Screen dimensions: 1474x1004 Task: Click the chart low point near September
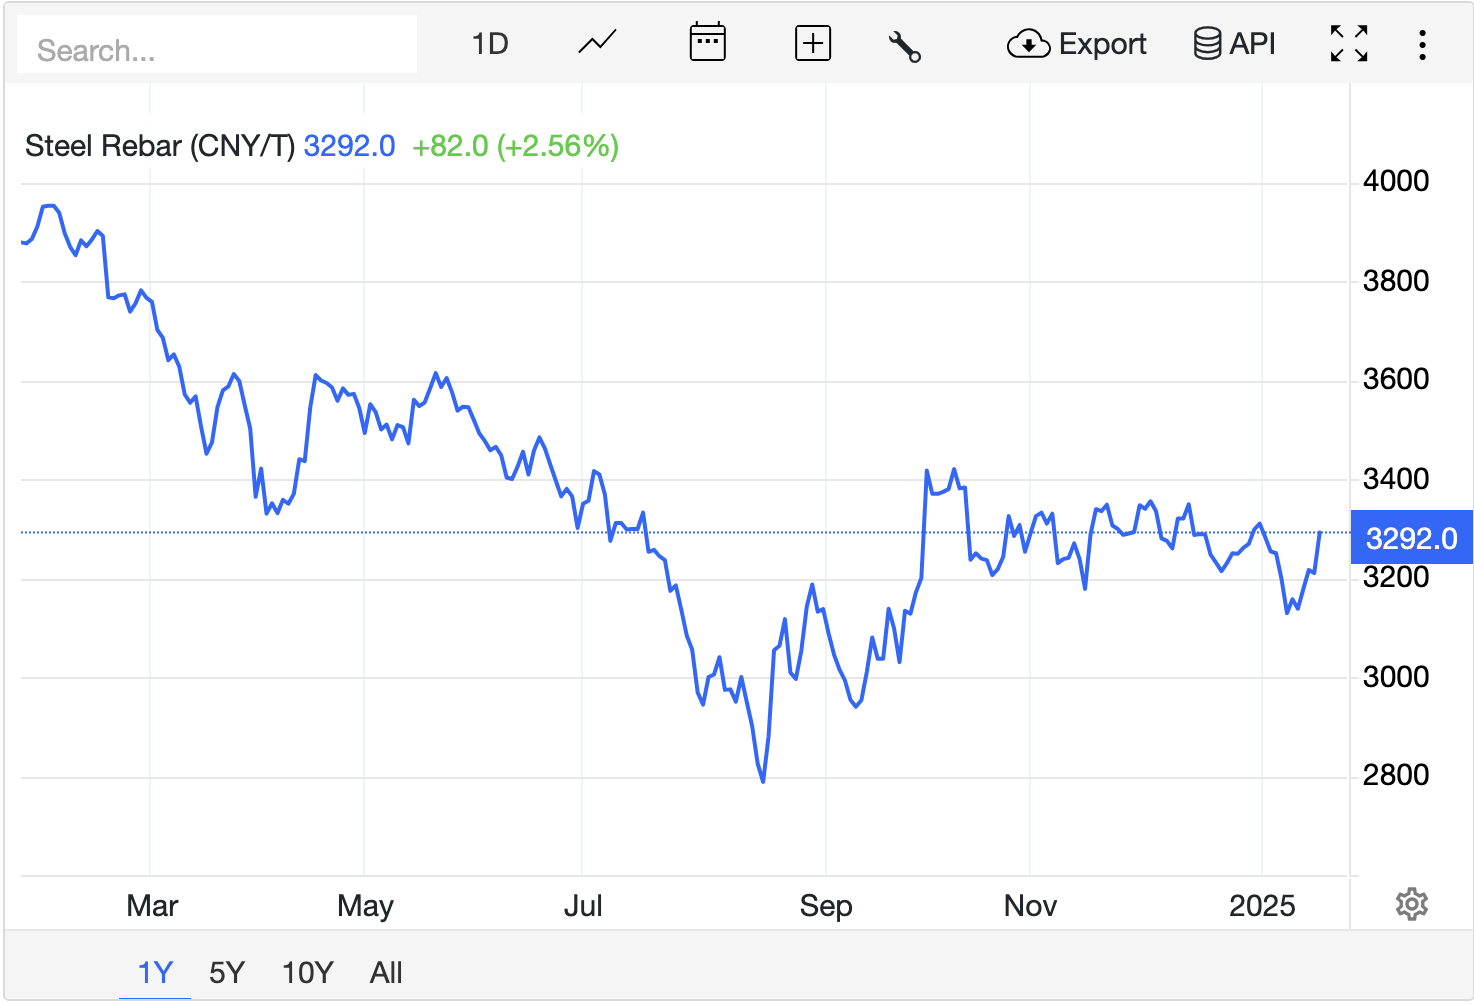coord(763,780)
